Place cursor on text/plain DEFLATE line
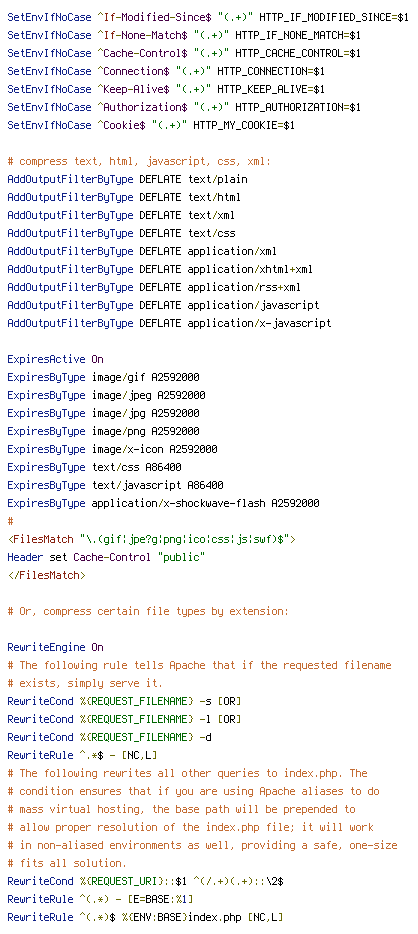Image resolution: width=418 pixels, height=934 pixels. click(x=127, y=179)
